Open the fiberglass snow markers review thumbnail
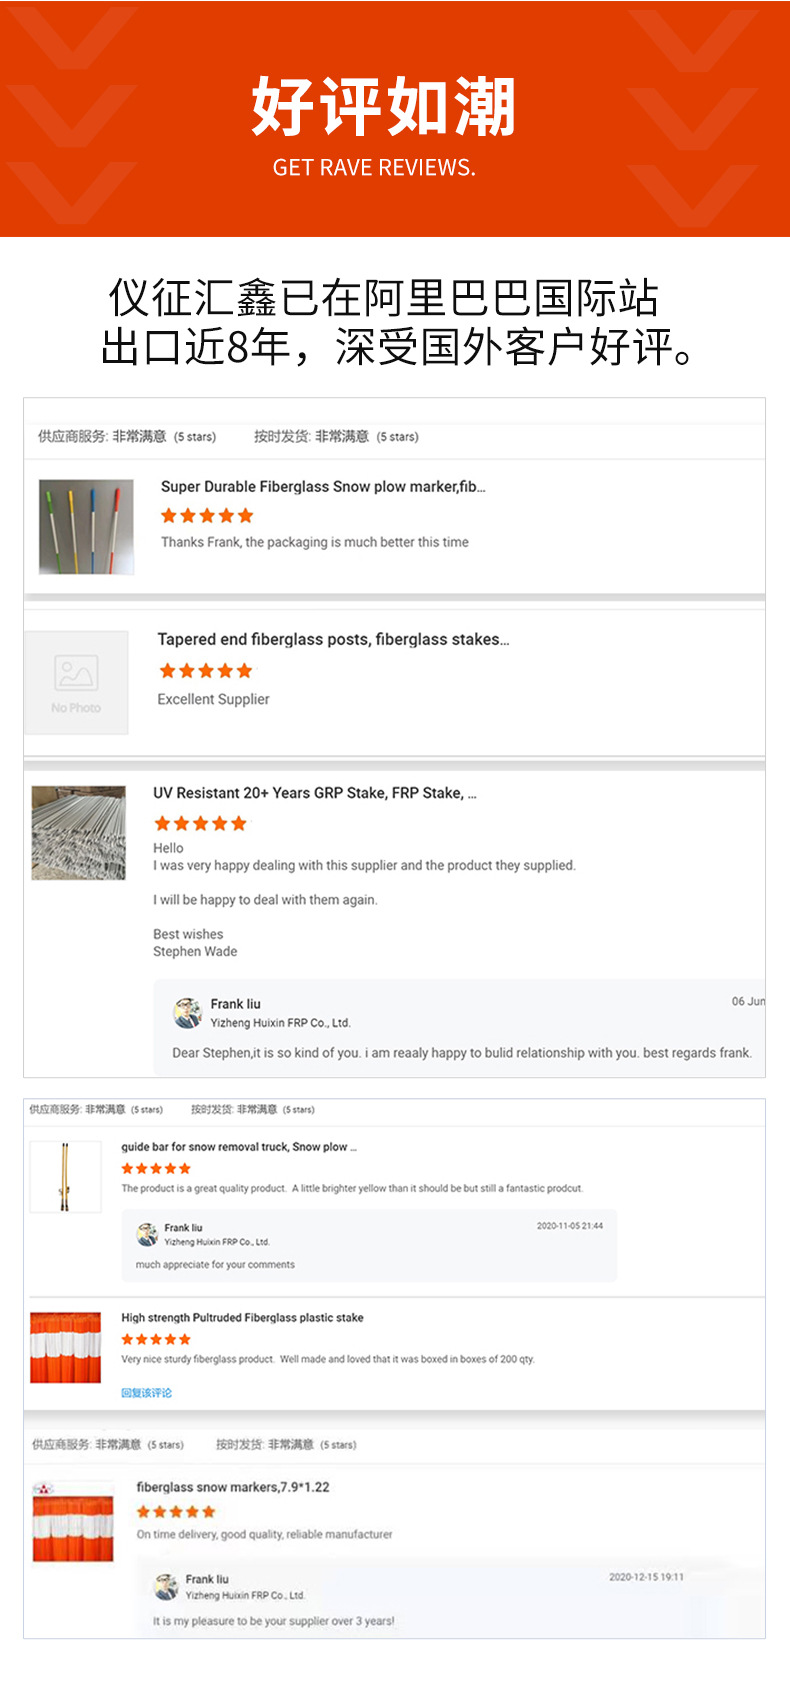The width and height of the screenshot is (790, 1686). 73,1521
